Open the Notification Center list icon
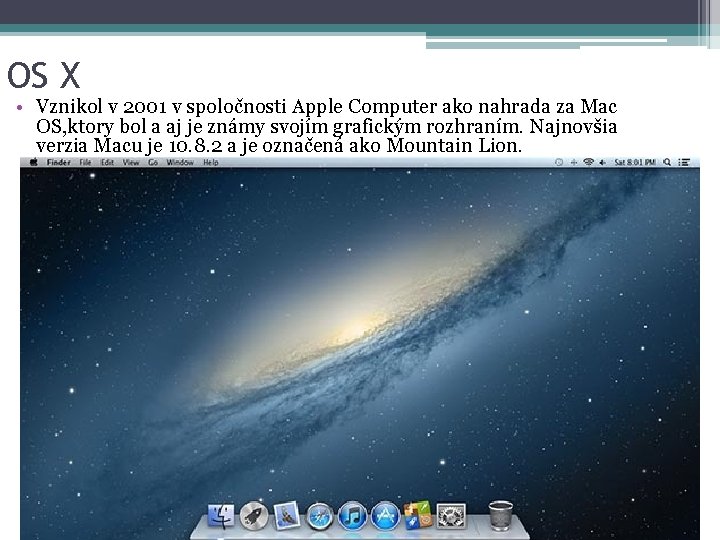Screen dimensions: 720x540 click(684, 162)
